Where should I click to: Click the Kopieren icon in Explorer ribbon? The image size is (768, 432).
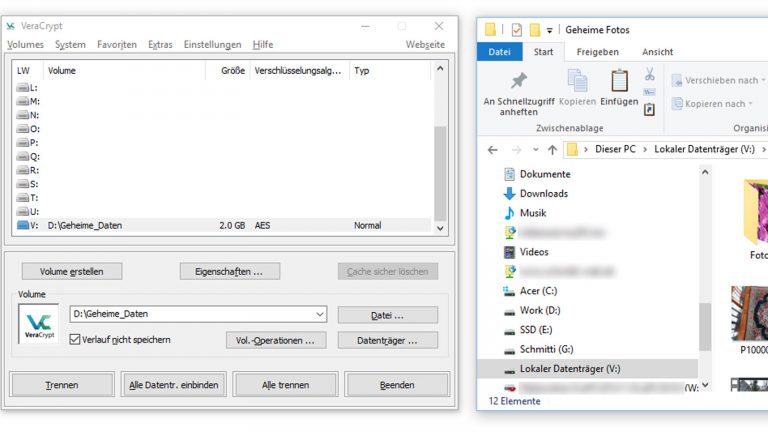coord(577,81)
